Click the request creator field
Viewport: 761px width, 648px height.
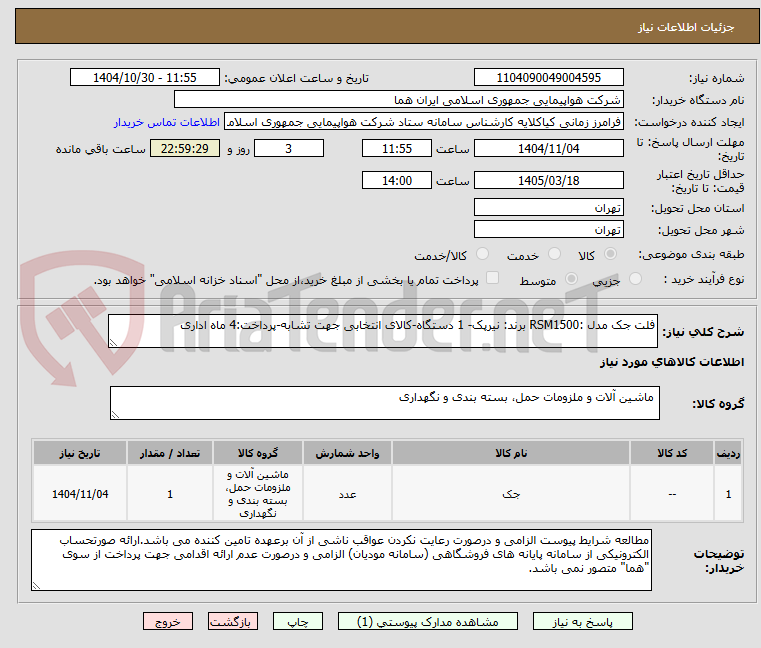point(424,122)
